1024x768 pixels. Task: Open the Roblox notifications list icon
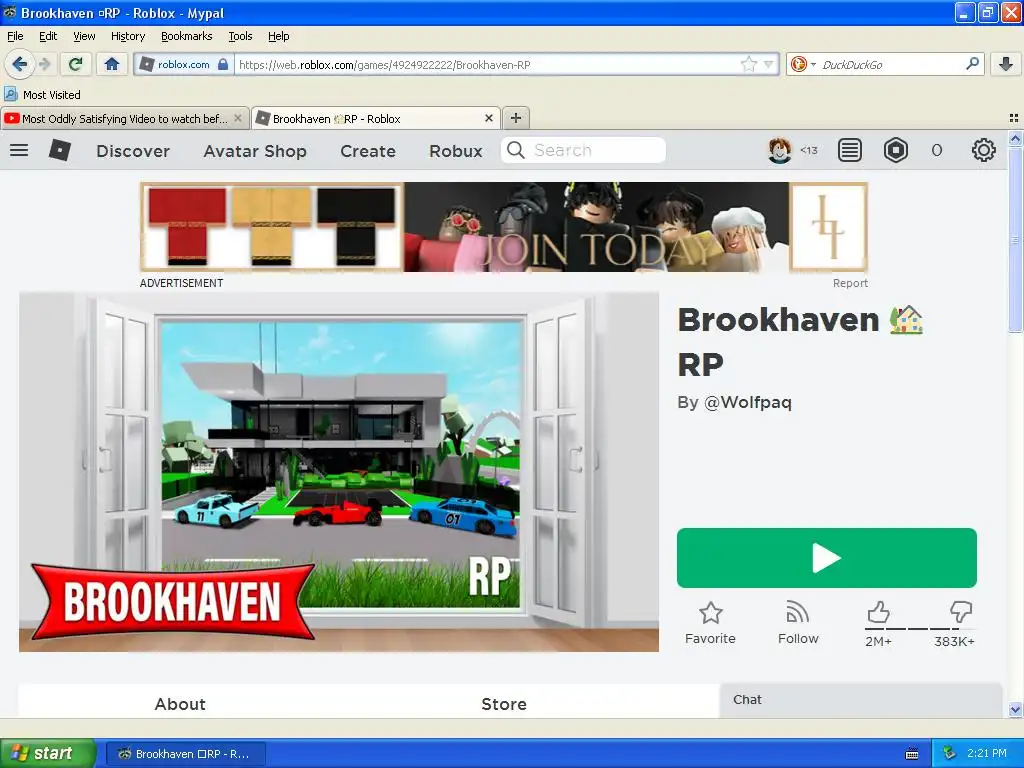[x=849, y=150]
